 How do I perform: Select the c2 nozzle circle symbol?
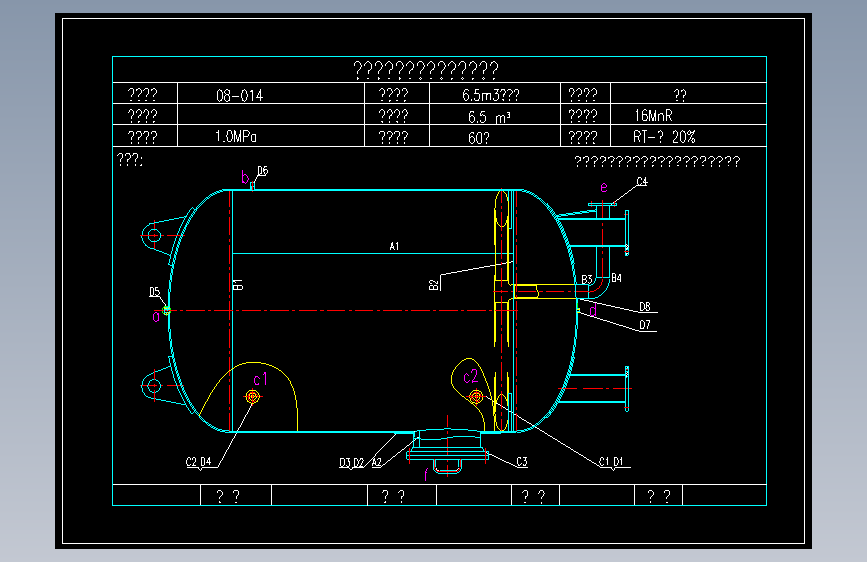click(x=476, y=397)
